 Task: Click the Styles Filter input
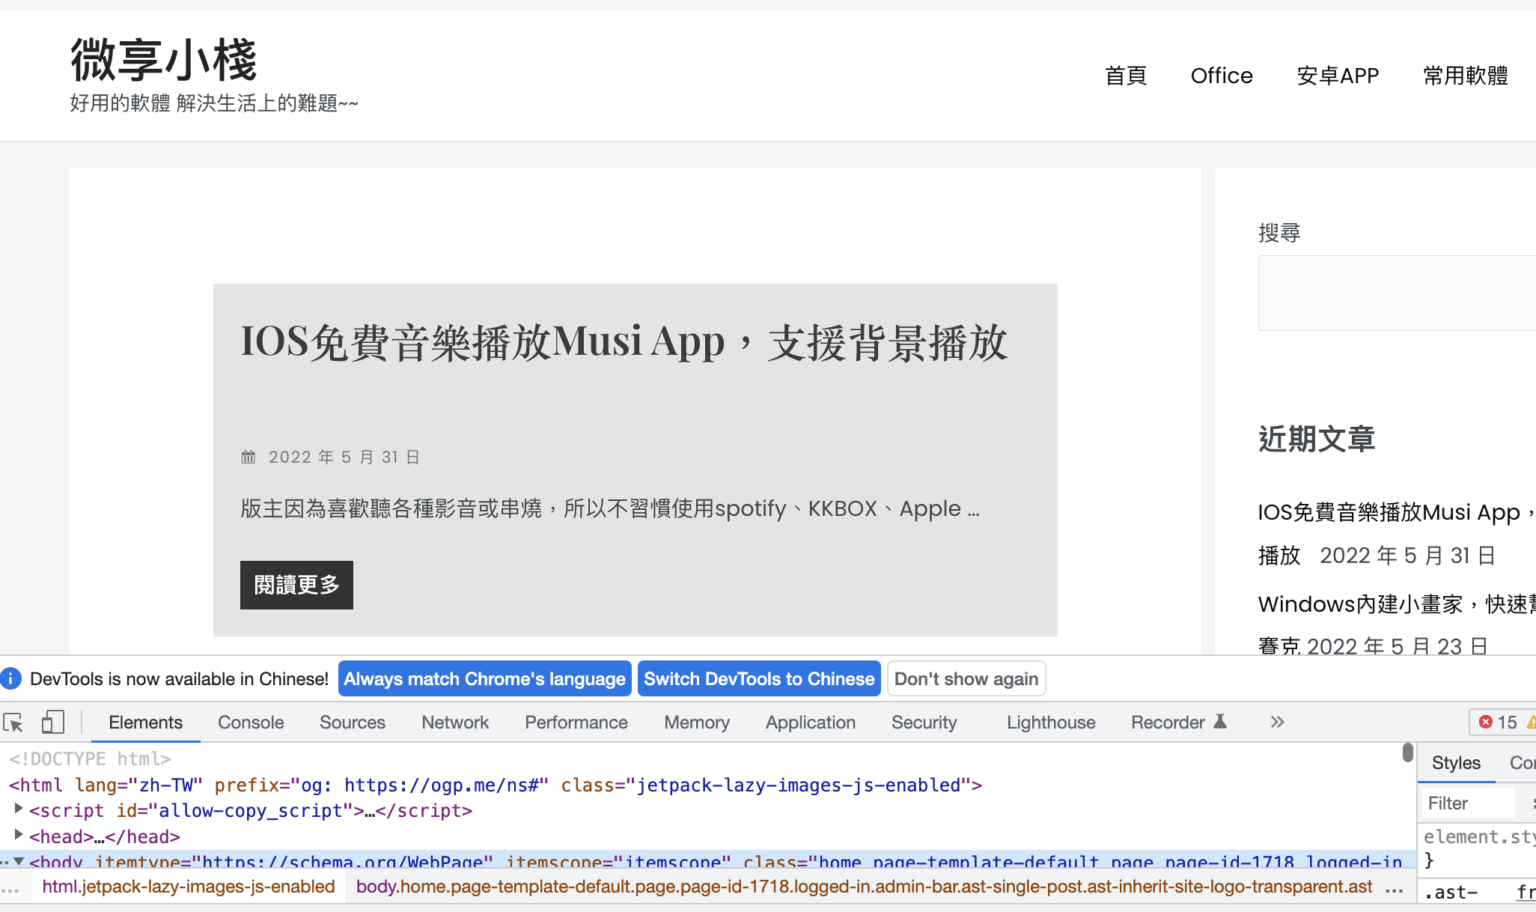click(x=1470, y=803)
